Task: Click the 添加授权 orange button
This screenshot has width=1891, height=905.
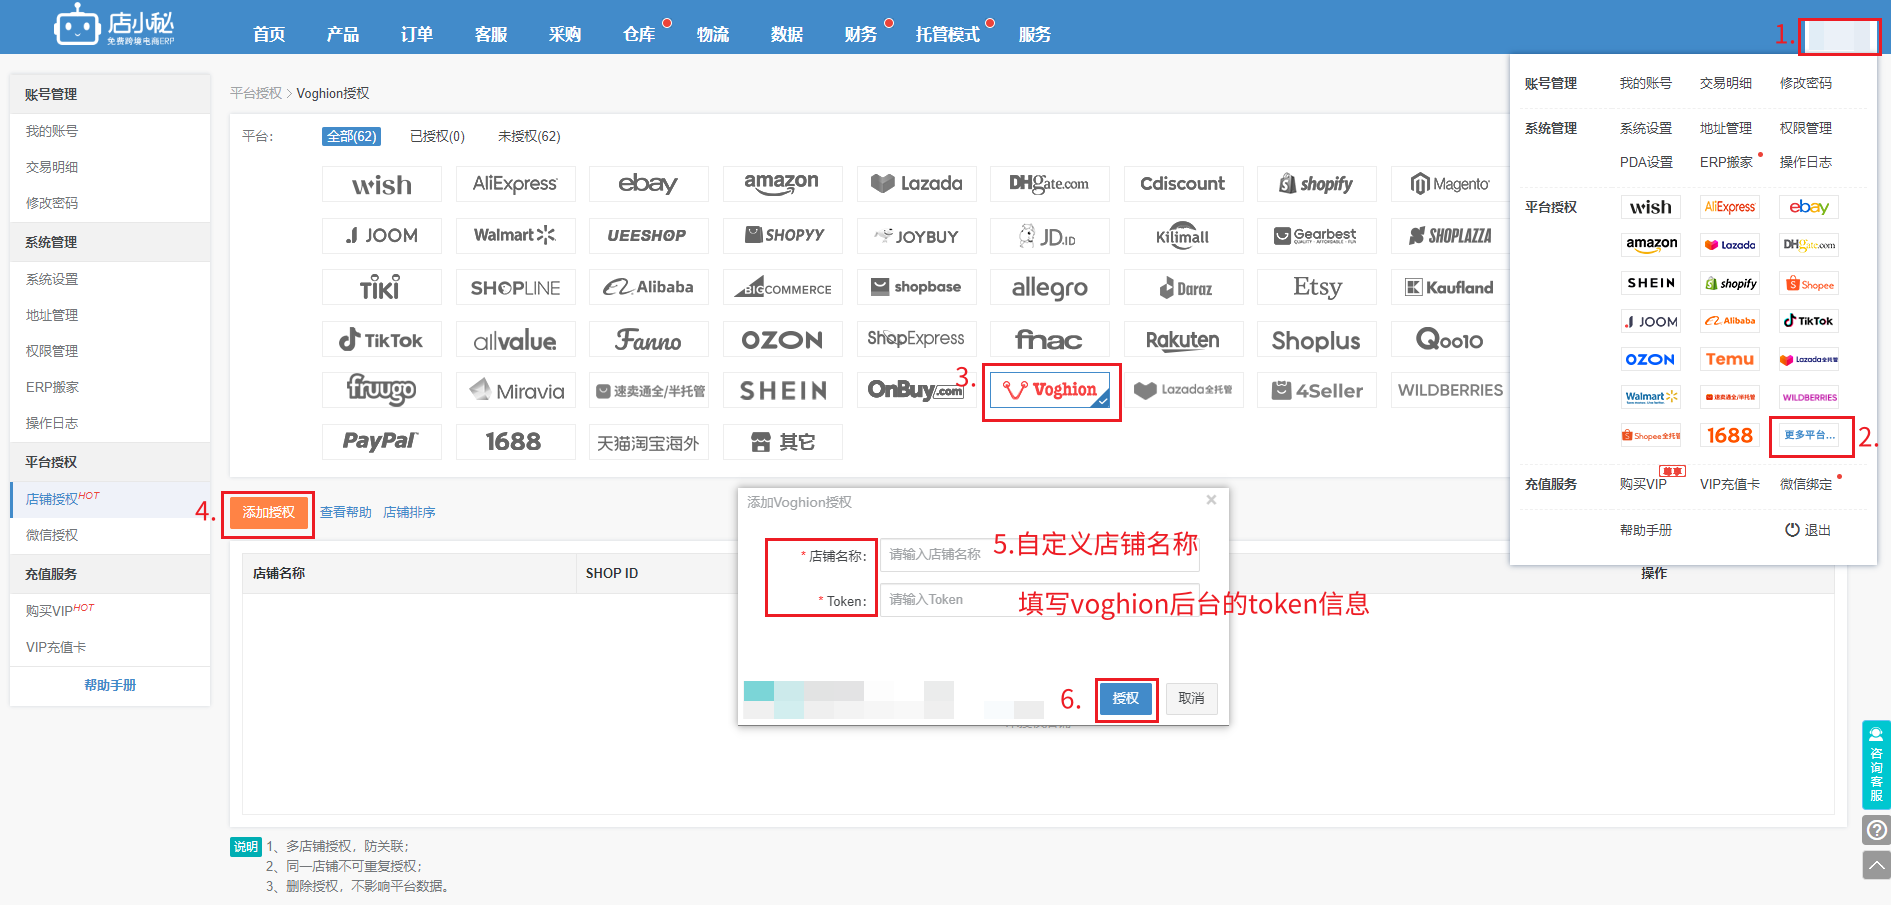Action: point(269,512)
